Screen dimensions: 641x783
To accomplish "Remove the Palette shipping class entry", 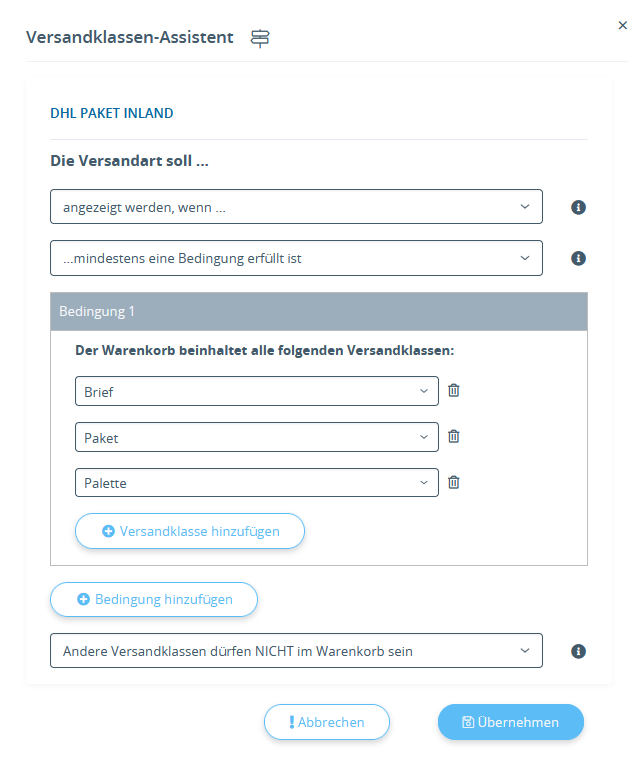I will [x=453, y=483].
